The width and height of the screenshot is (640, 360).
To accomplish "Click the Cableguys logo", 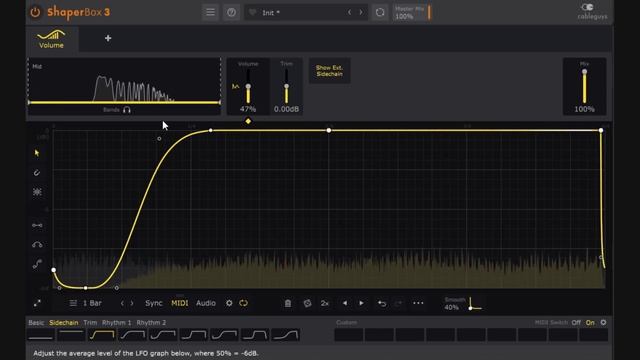I will click(x=592, y=12).
